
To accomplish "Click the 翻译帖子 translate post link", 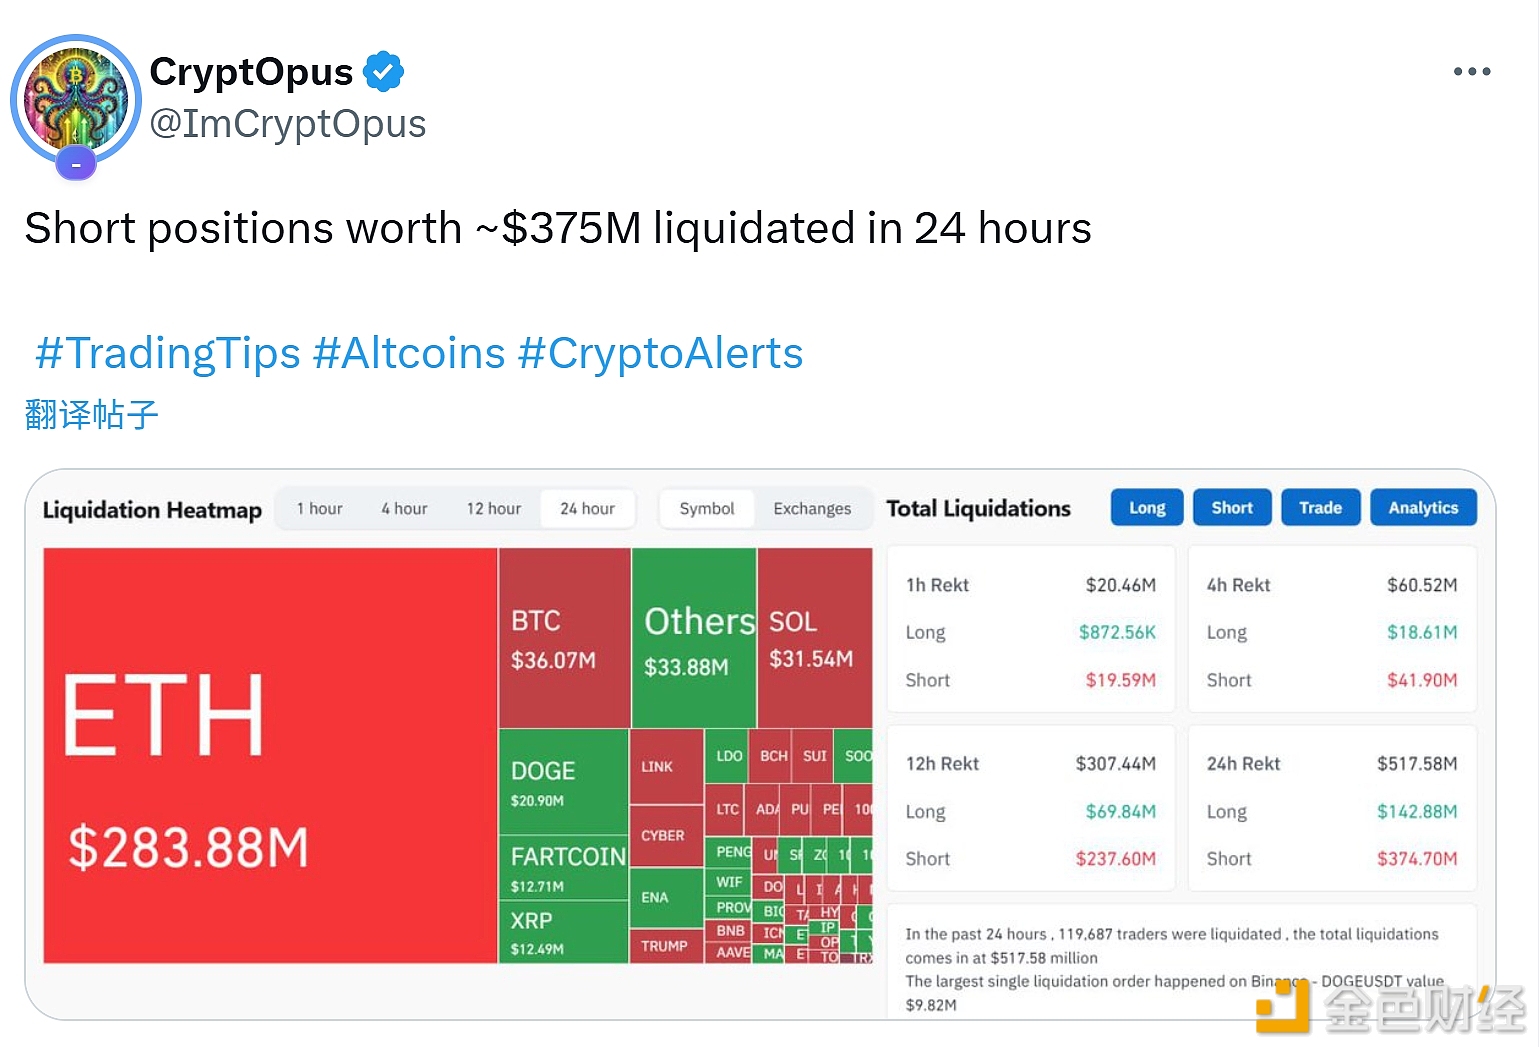I will pyautogui.click(x=91, y=415).
